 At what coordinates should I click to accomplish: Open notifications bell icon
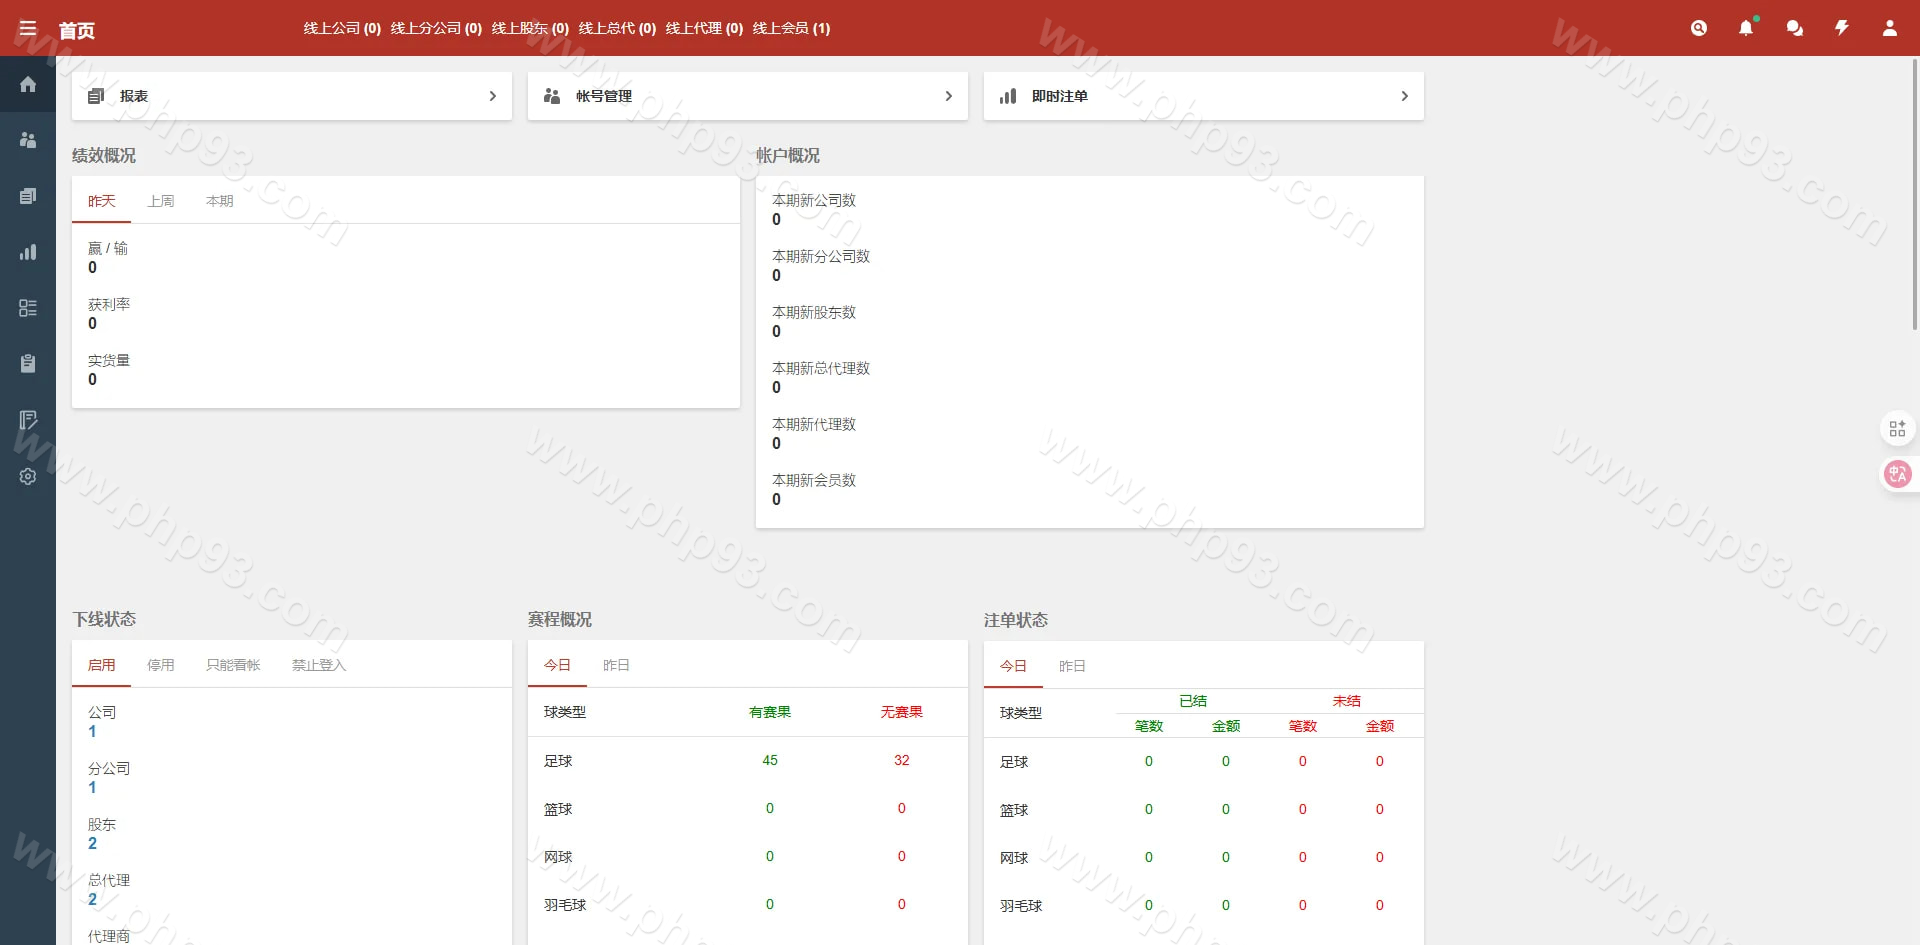(1746, 28)
